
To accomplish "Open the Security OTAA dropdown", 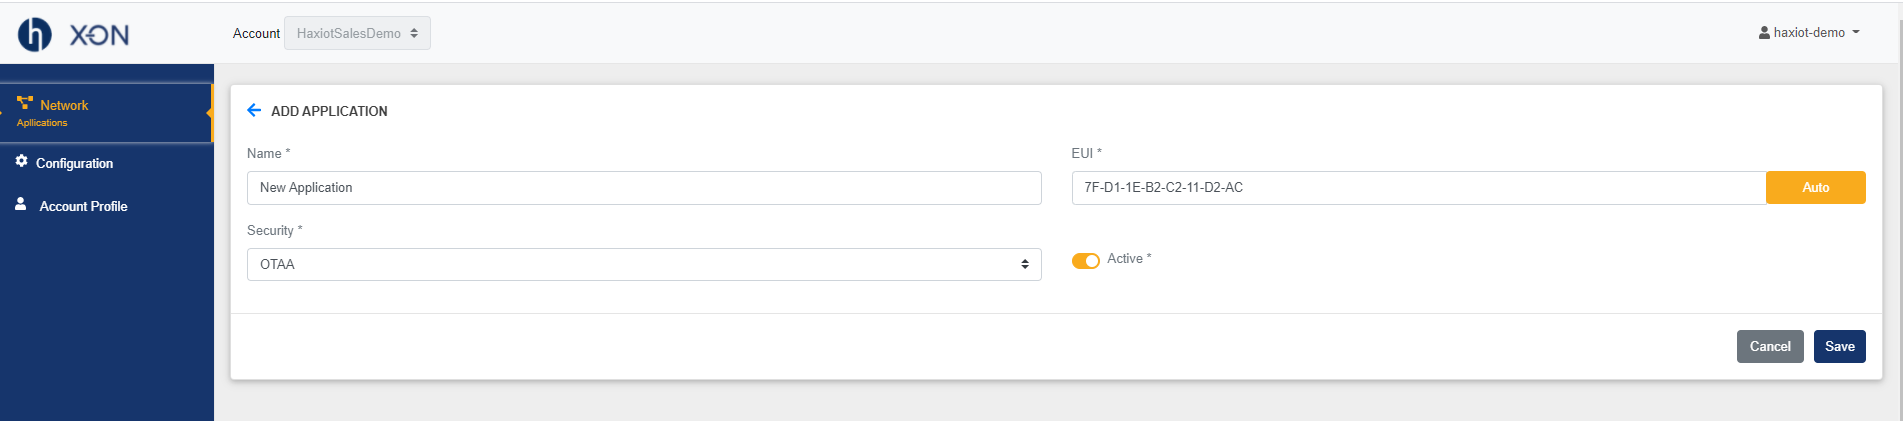I will pos(644,264).
